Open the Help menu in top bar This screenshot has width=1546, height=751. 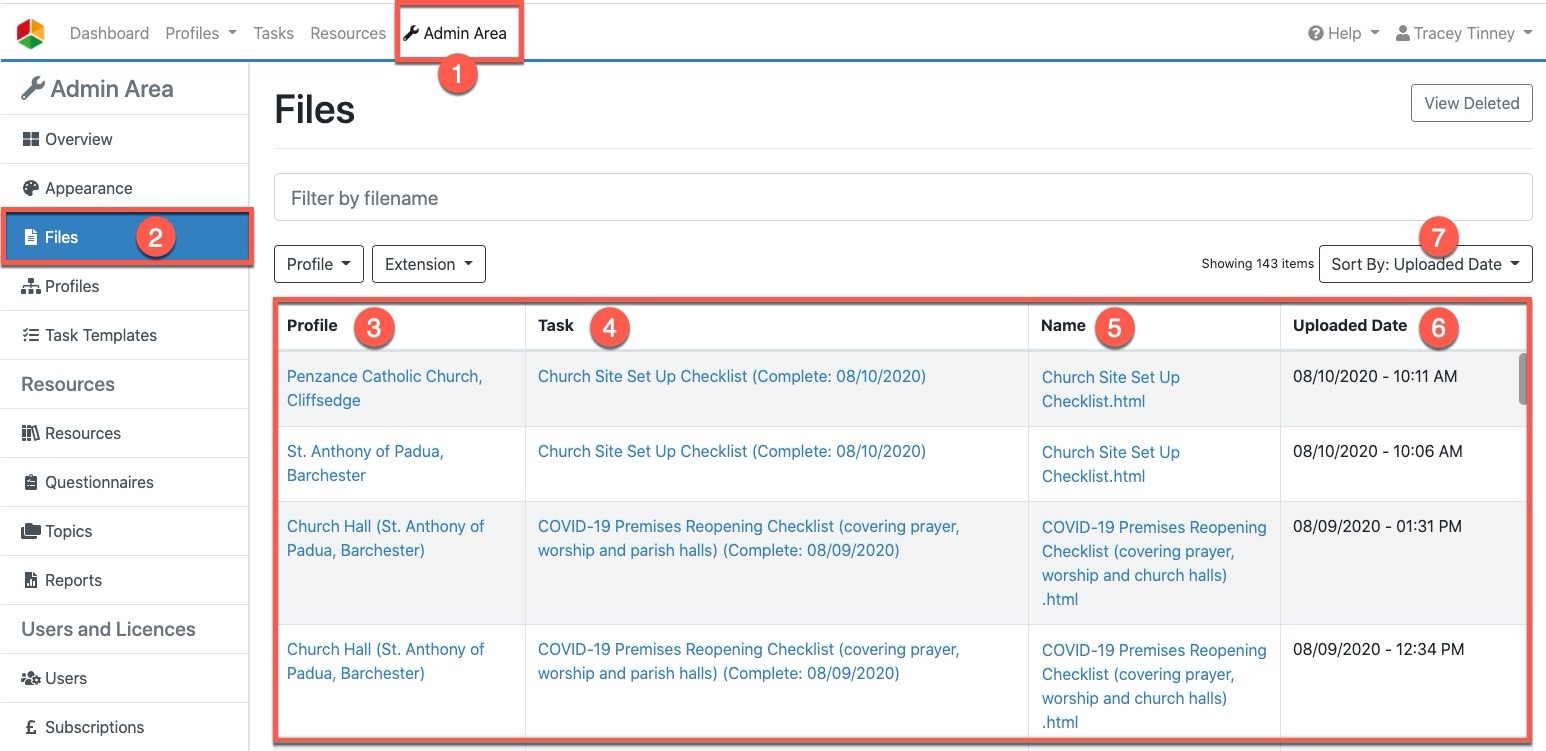click(1343, 33)
